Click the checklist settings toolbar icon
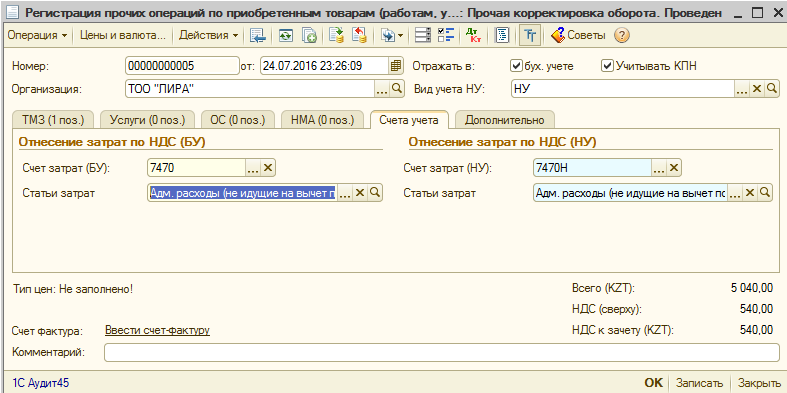The image size is (787, 393). (x=446, y=36)
